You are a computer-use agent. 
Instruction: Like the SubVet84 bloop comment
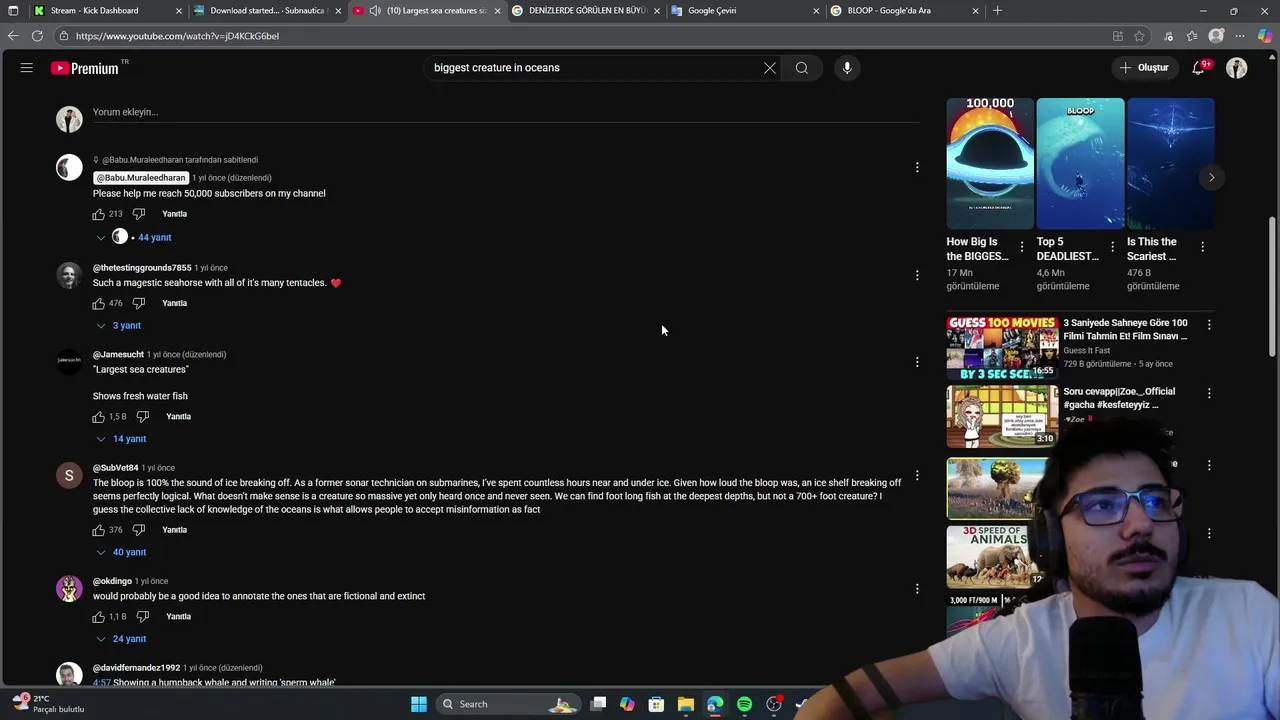(x=99, y=530)
